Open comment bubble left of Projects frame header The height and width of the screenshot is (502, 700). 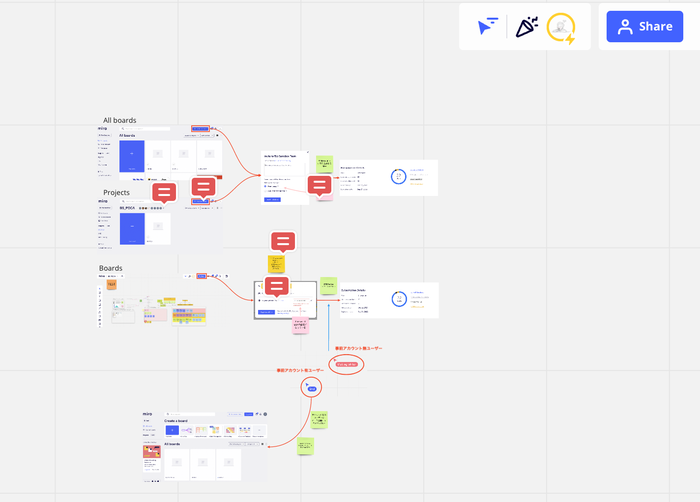[164, 191]
